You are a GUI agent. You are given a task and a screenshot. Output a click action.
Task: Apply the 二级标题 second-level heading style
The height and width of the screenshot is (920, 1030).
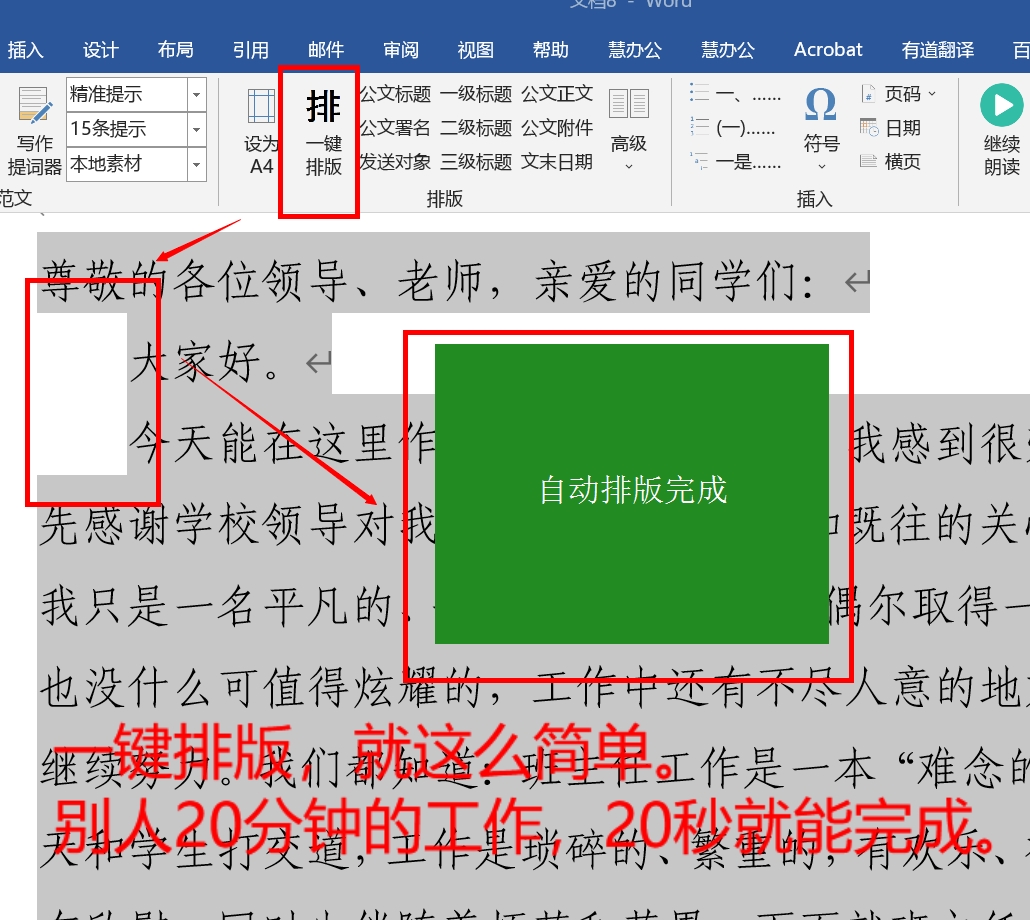pyautogui.click(x=477, y=129)
